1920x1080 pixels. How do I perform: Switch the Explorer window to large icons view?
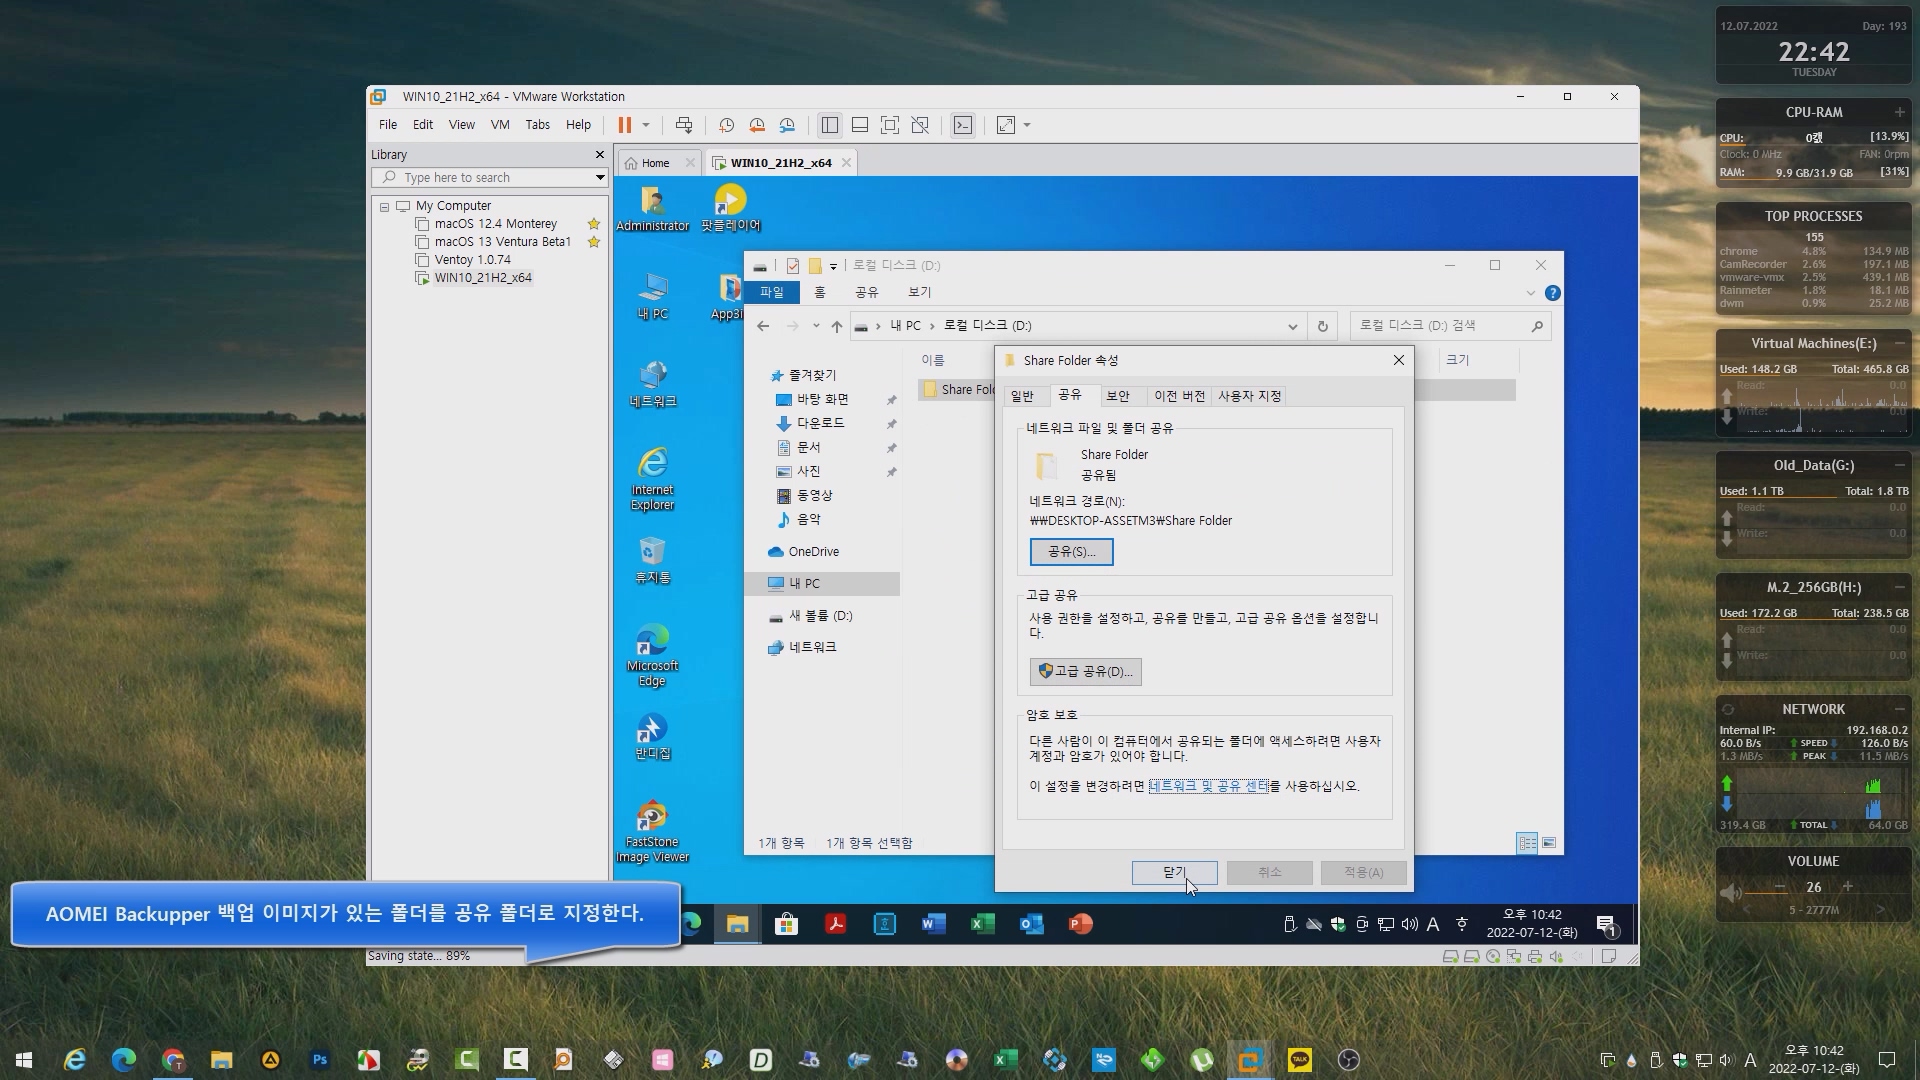[1549, 843]
